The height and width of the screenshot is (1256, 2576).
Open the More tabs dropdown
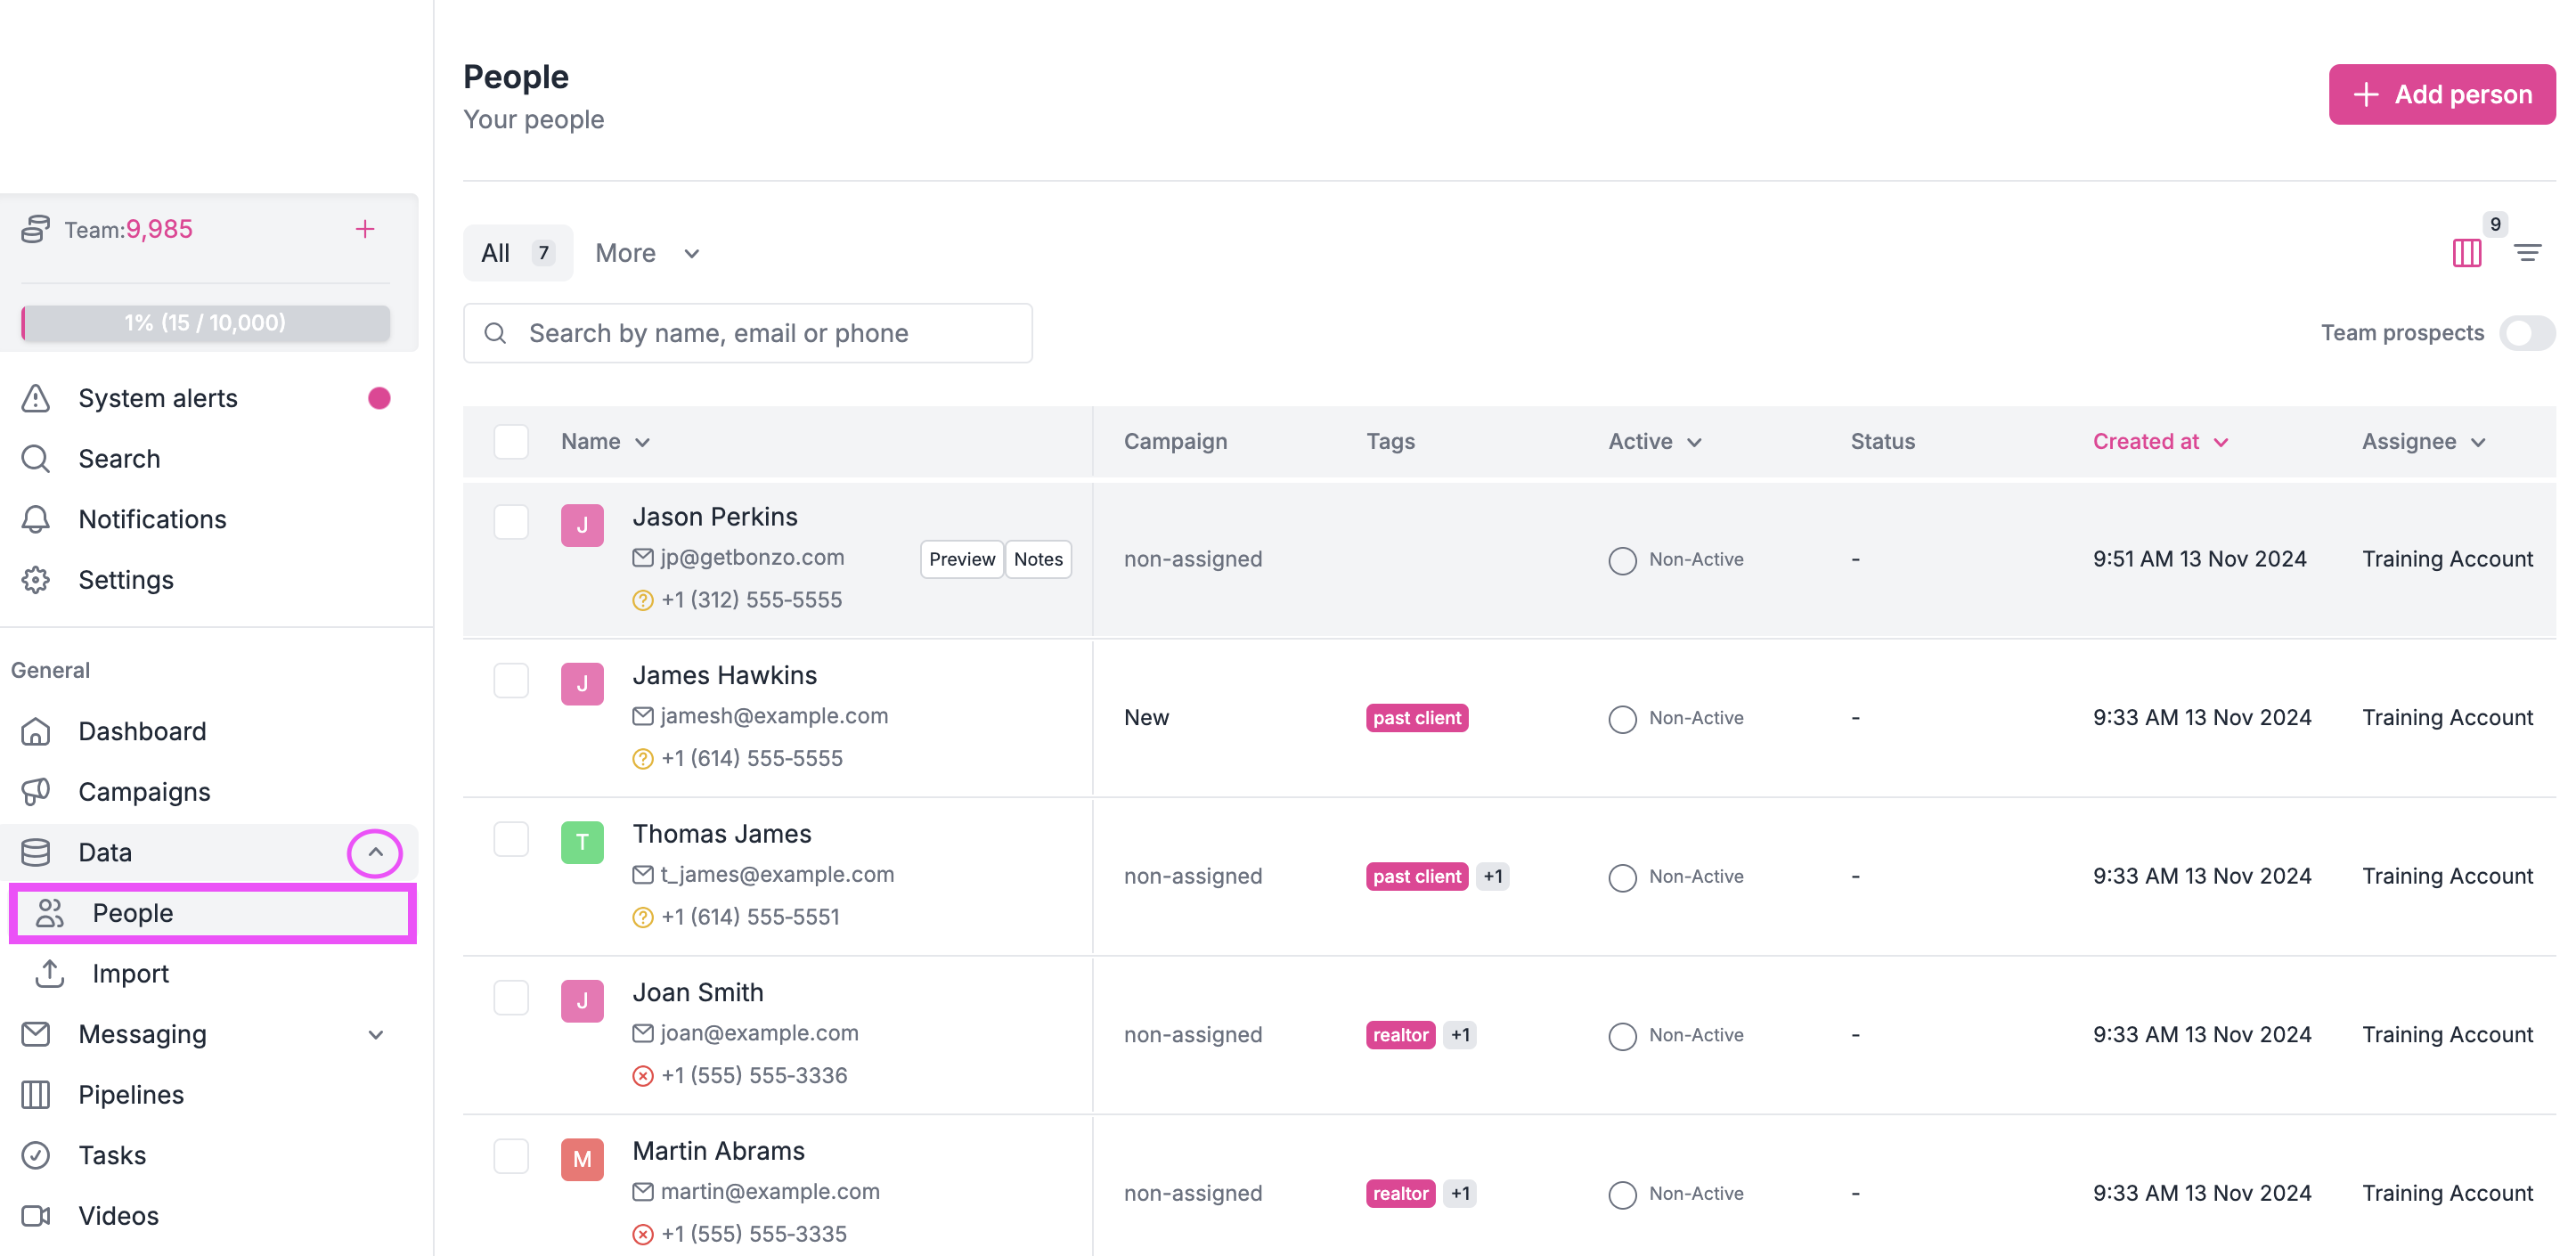(647, 253)
